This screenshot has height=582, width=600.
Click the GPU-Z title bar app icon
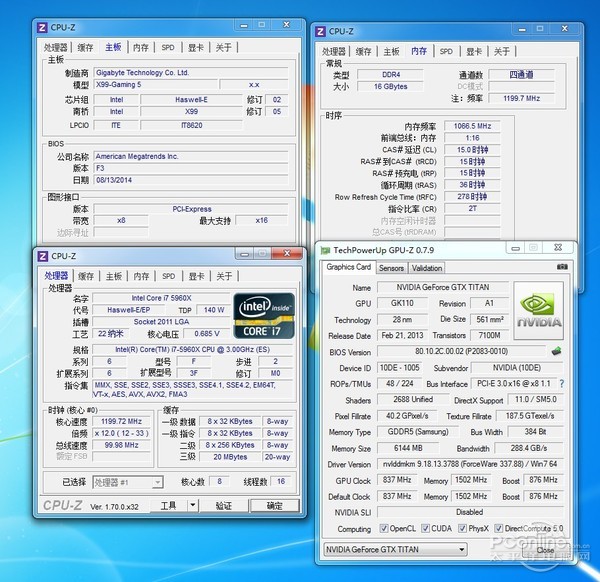(x=325, y=250)
